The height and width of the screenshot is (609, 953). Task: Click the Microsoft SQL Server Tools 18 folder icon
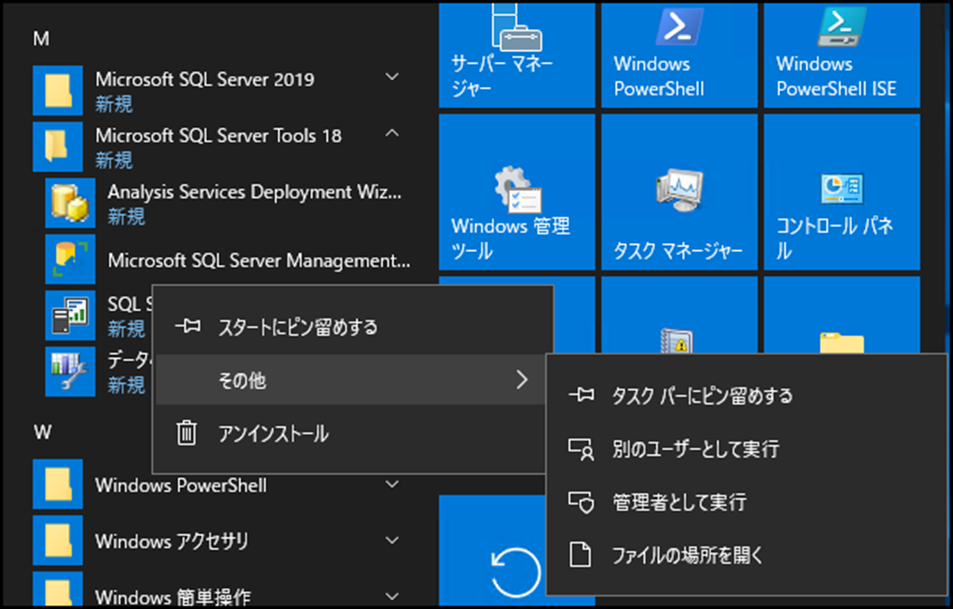[x=58, y=146]
